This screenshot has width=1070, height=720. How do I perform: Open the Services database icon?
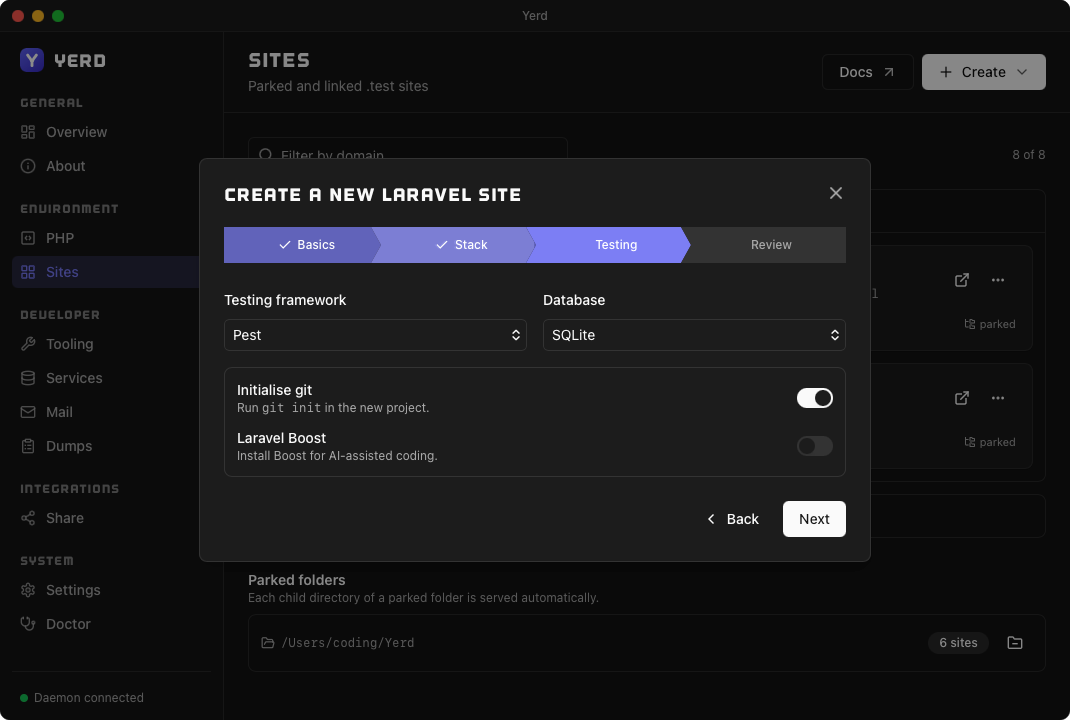pos(28,378)
